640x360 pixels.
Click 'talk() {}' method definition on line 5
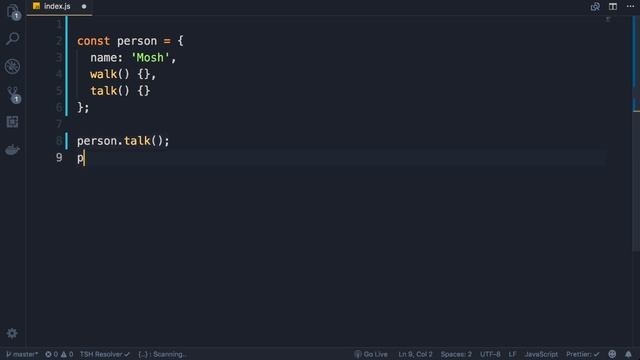click(x=120, y=91)
